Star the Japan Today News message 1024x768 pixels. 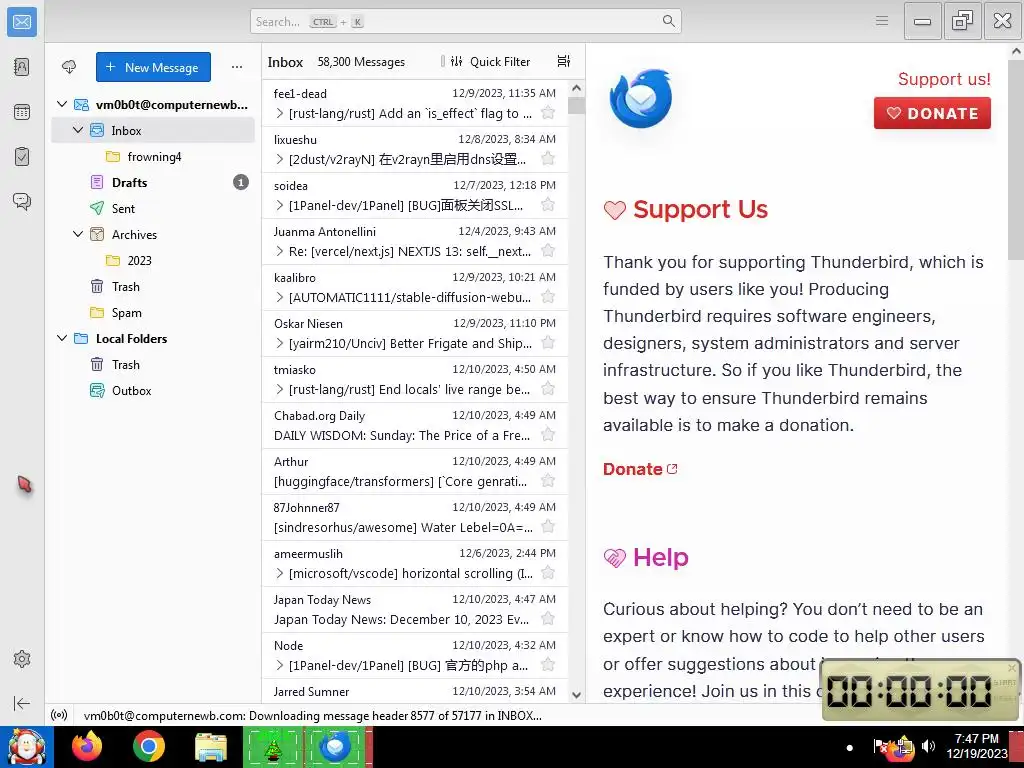click(548, 619)
